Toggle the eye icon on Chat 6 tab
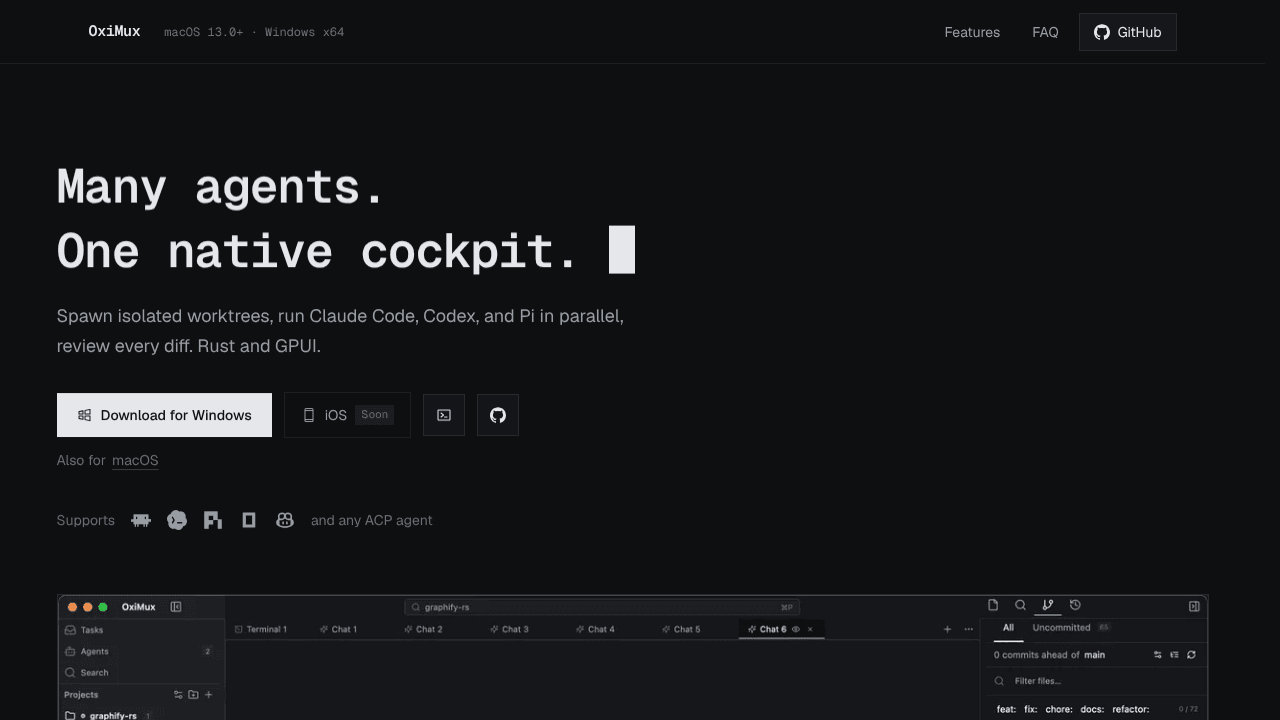 pyautogui.click(x=796, y=629)
